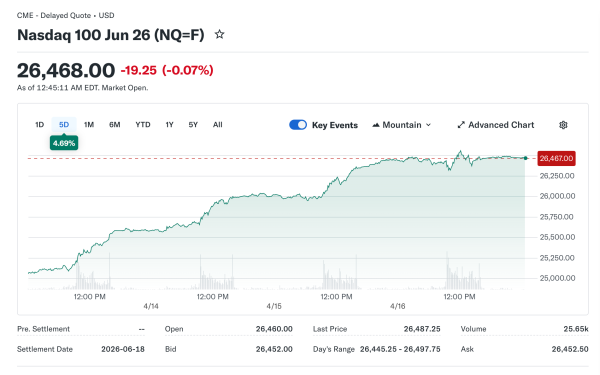Open the Advanced Chart link

click(496, 125)
